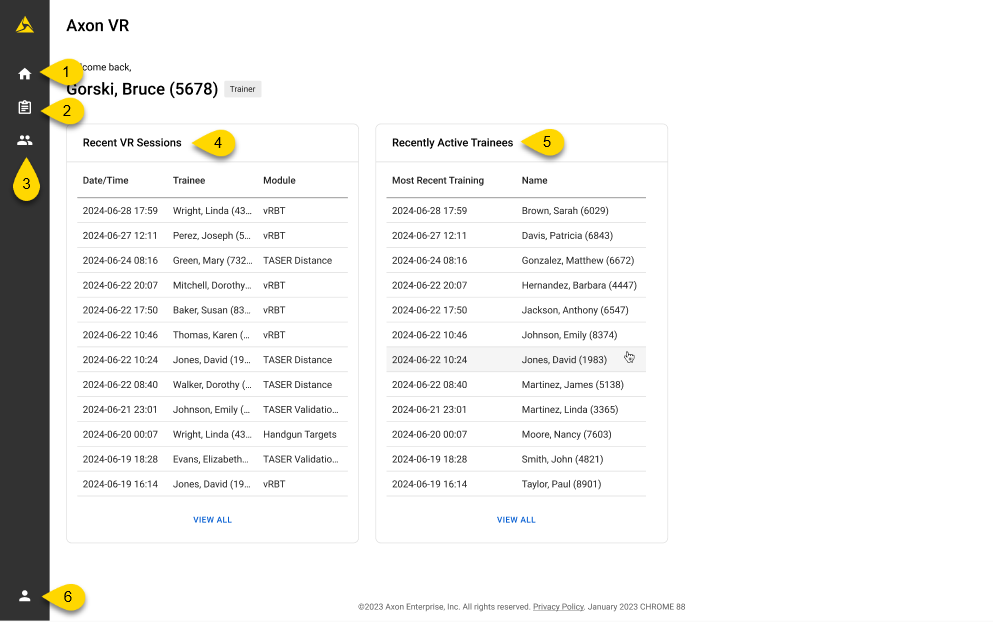Open the Privacy Policy link
The width and height of the screenshot is (993, 622).
click(x=558, y=607)
